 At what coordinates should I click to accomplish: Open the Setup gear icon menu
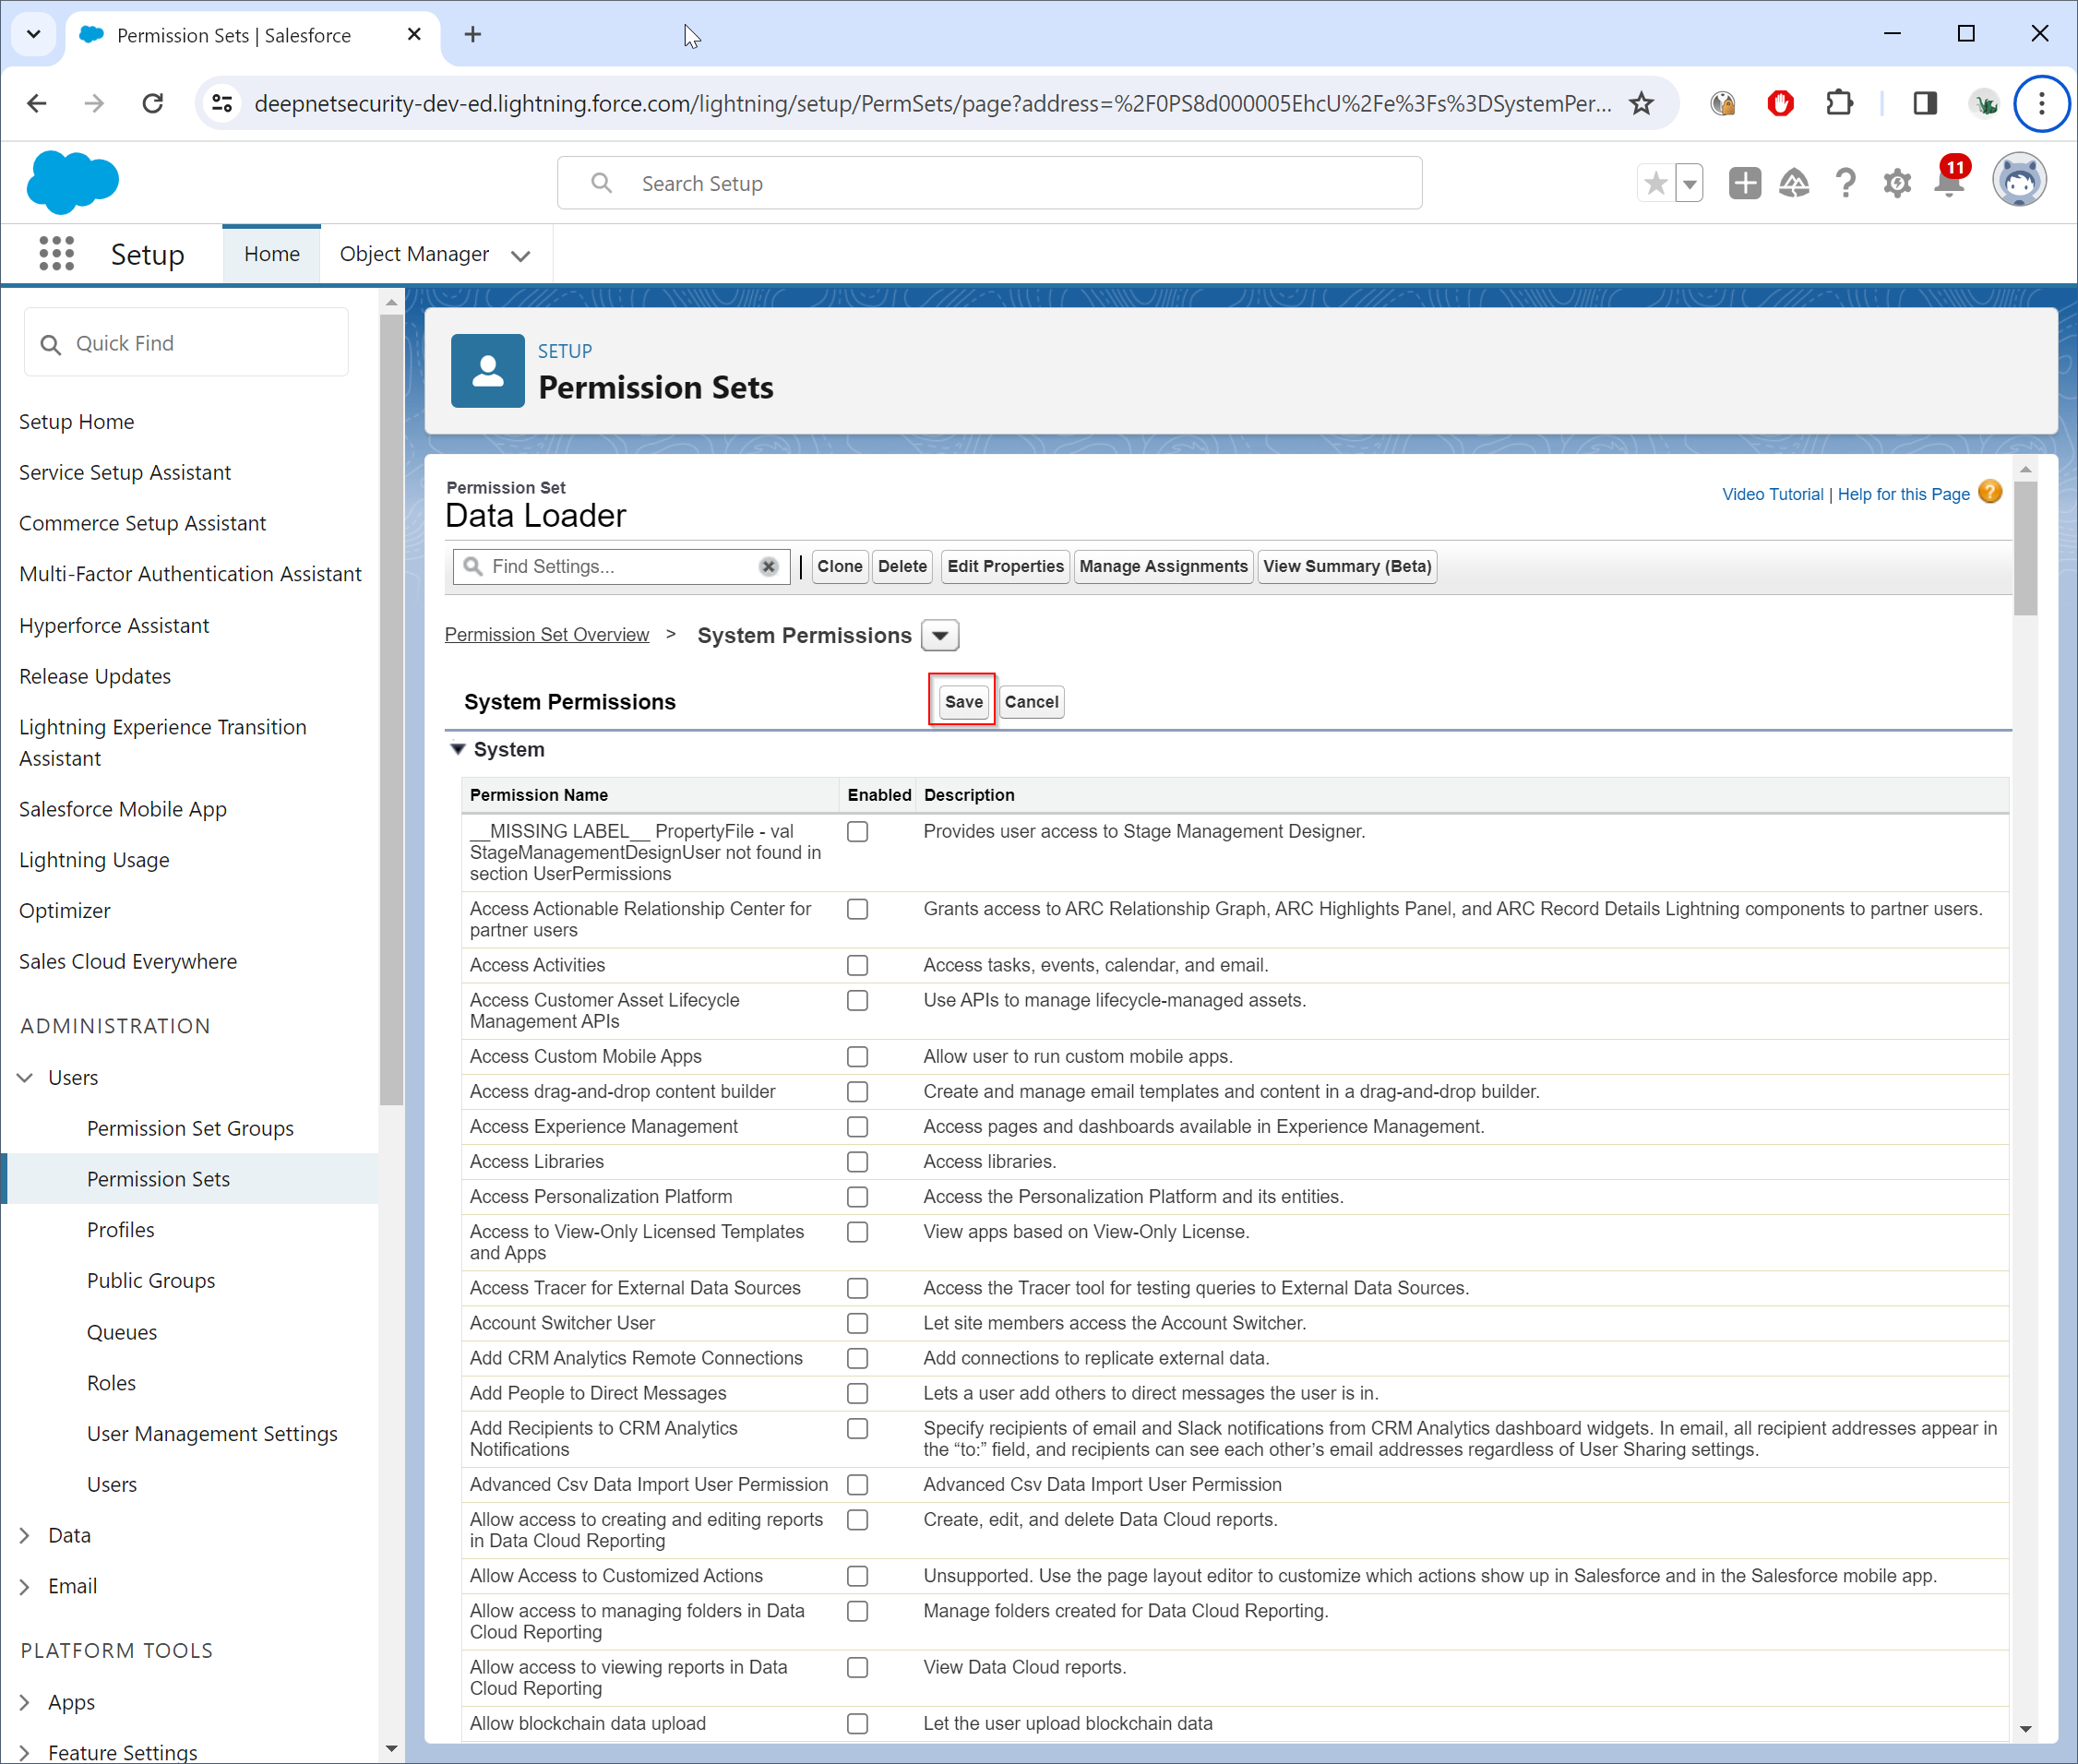[1896, 183]
